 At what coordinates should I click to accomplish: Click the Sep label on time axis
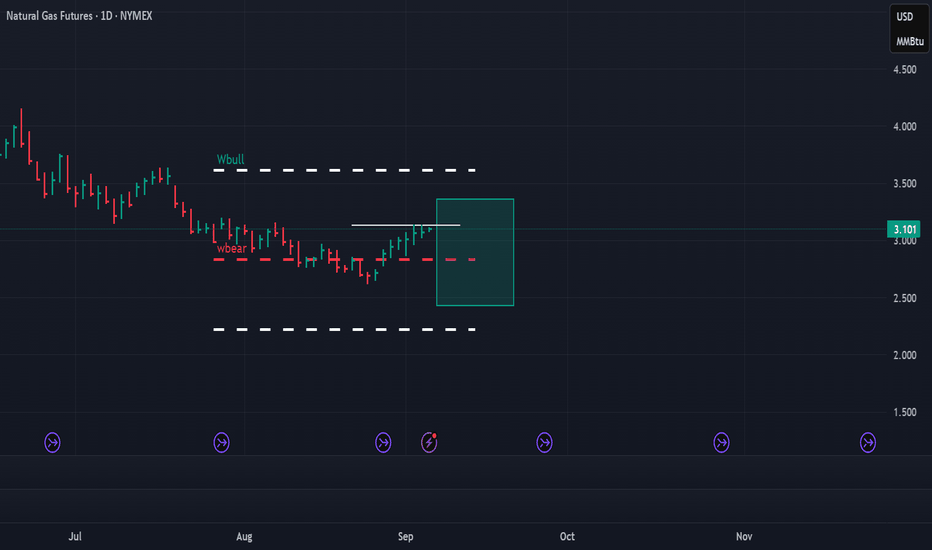(405, 536)
